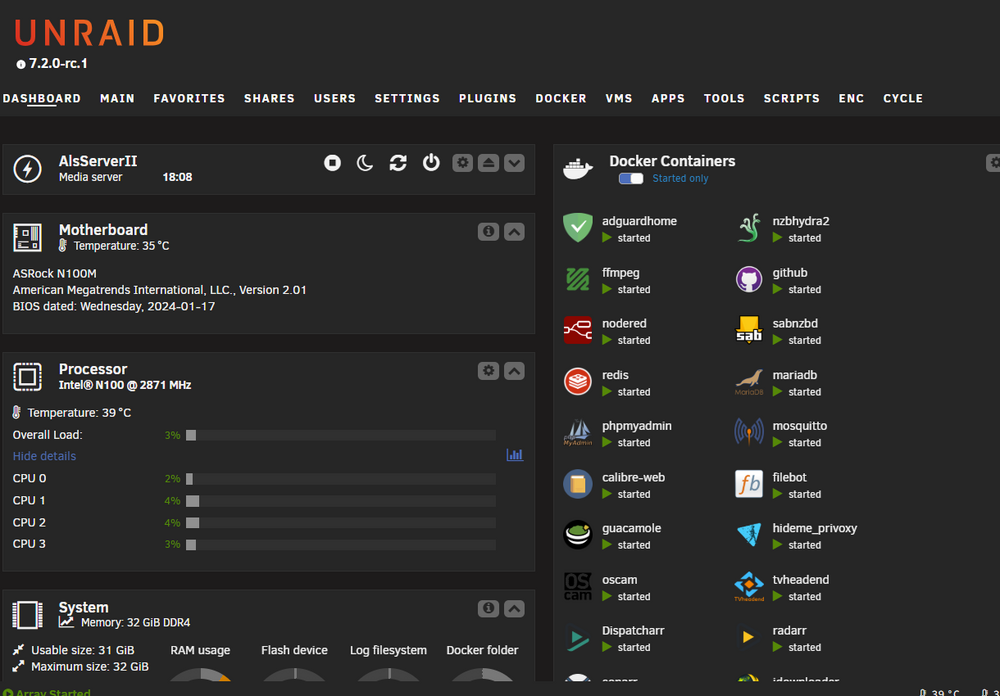Image resolution: width=1000 pixels, height=696 pixels.
Task: Click the power shutdown icon
Action: click(431, 163)
